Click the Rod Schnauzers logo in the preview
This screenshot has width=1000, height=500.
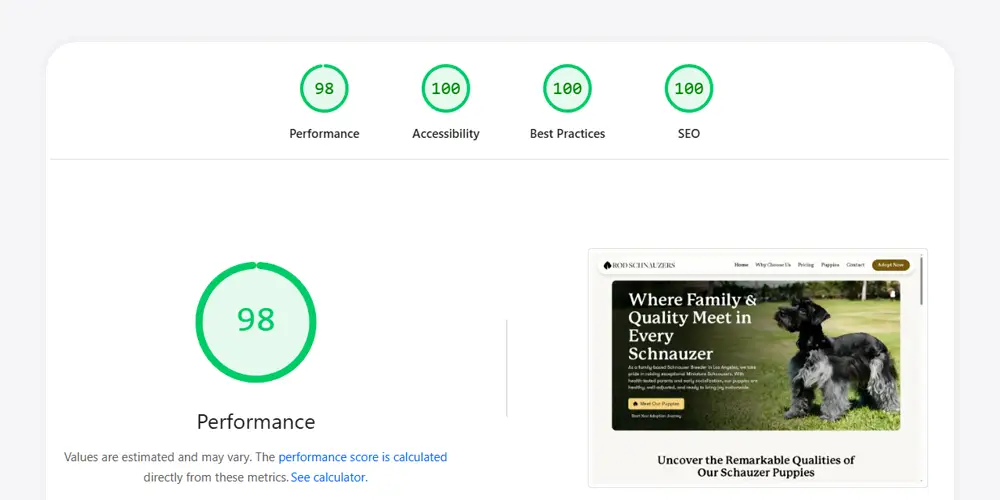point(640,265)
